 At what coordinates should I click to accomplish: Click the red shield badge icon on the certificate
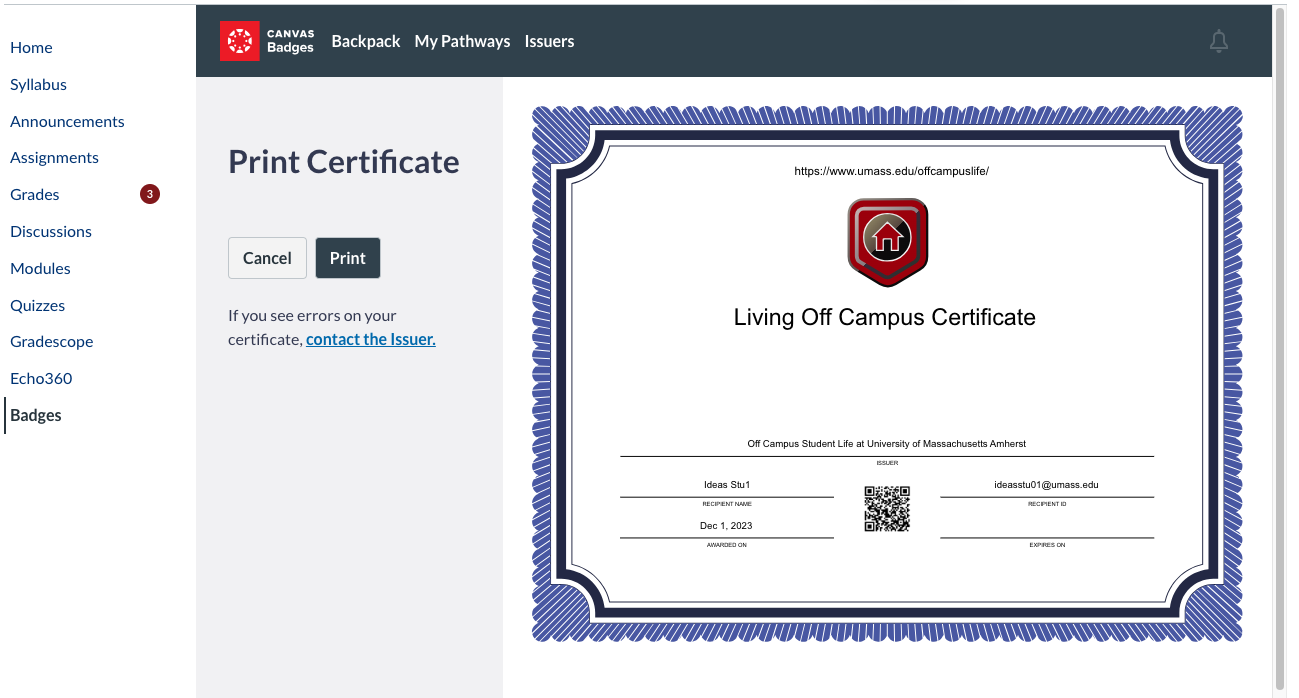pyautogui.click(x=886, y=241)
